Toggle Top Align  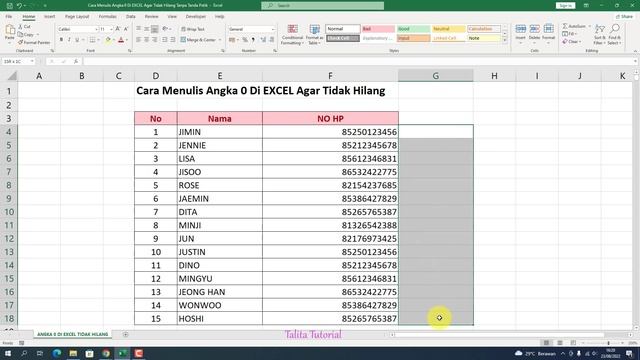[139, 29]
